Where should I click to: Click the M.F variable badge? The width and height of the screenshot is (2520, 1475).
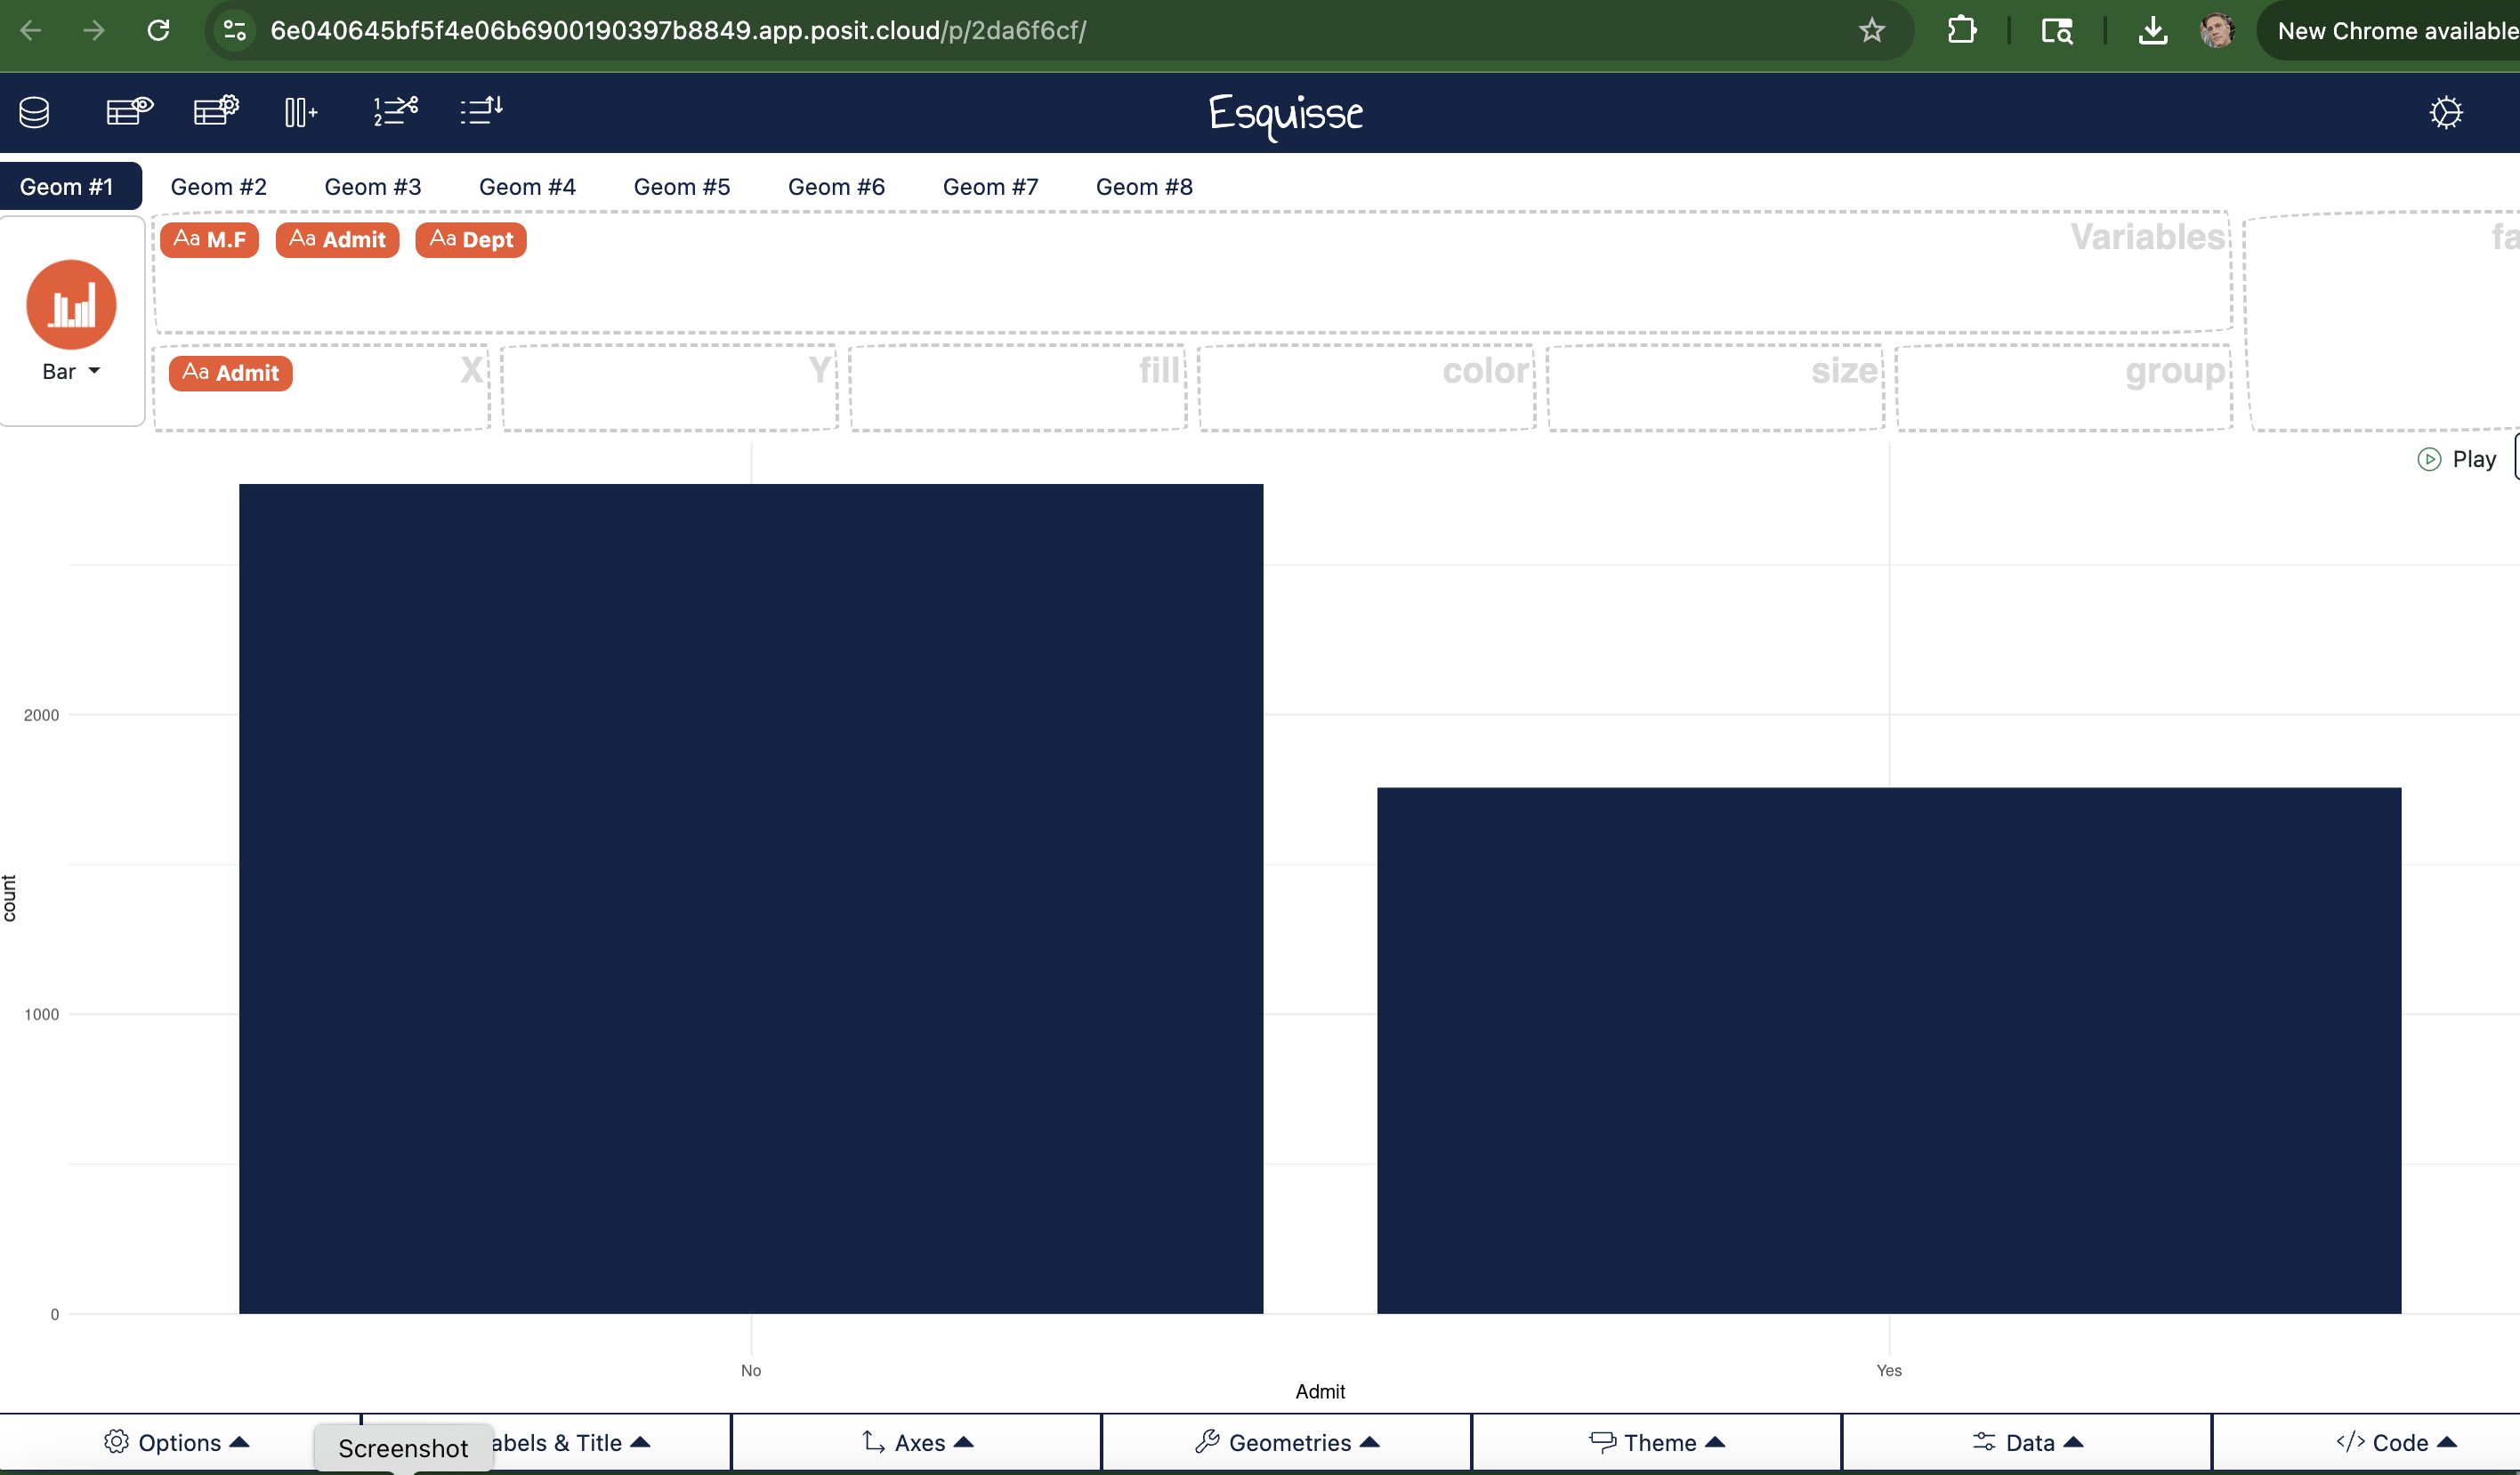[x=209, y=240]
